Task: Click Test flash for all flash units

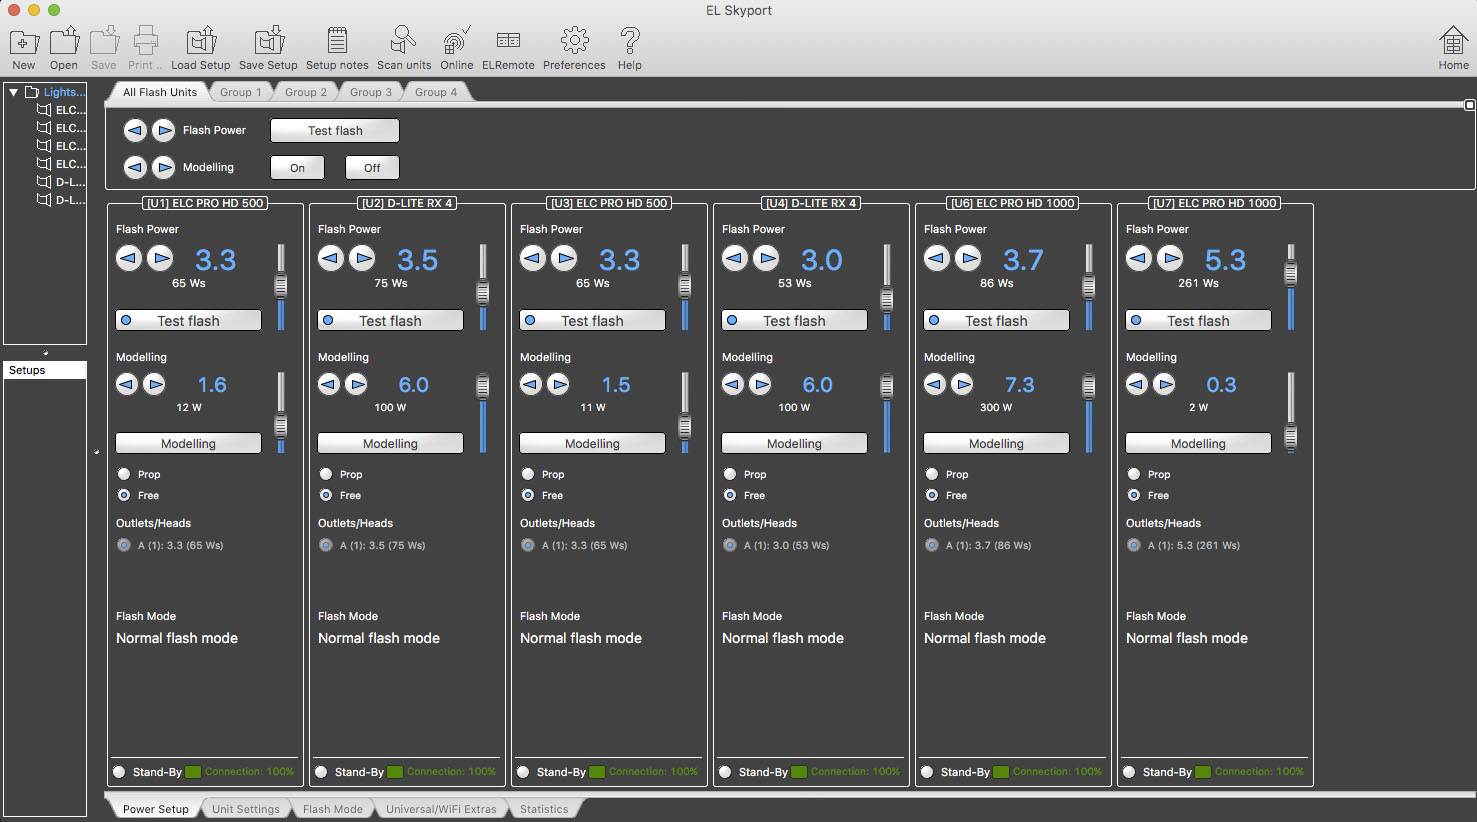Action: (x=335, y=131)
